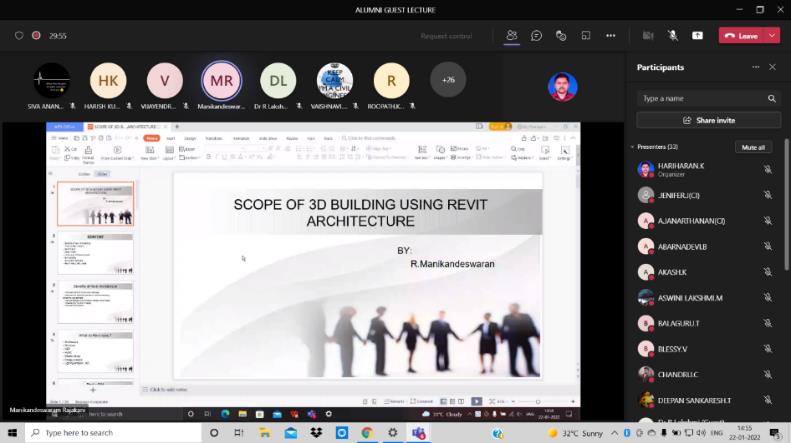791x443 pixels.
Task: Close the Participants panel
Action: click(x=772, y=67)
